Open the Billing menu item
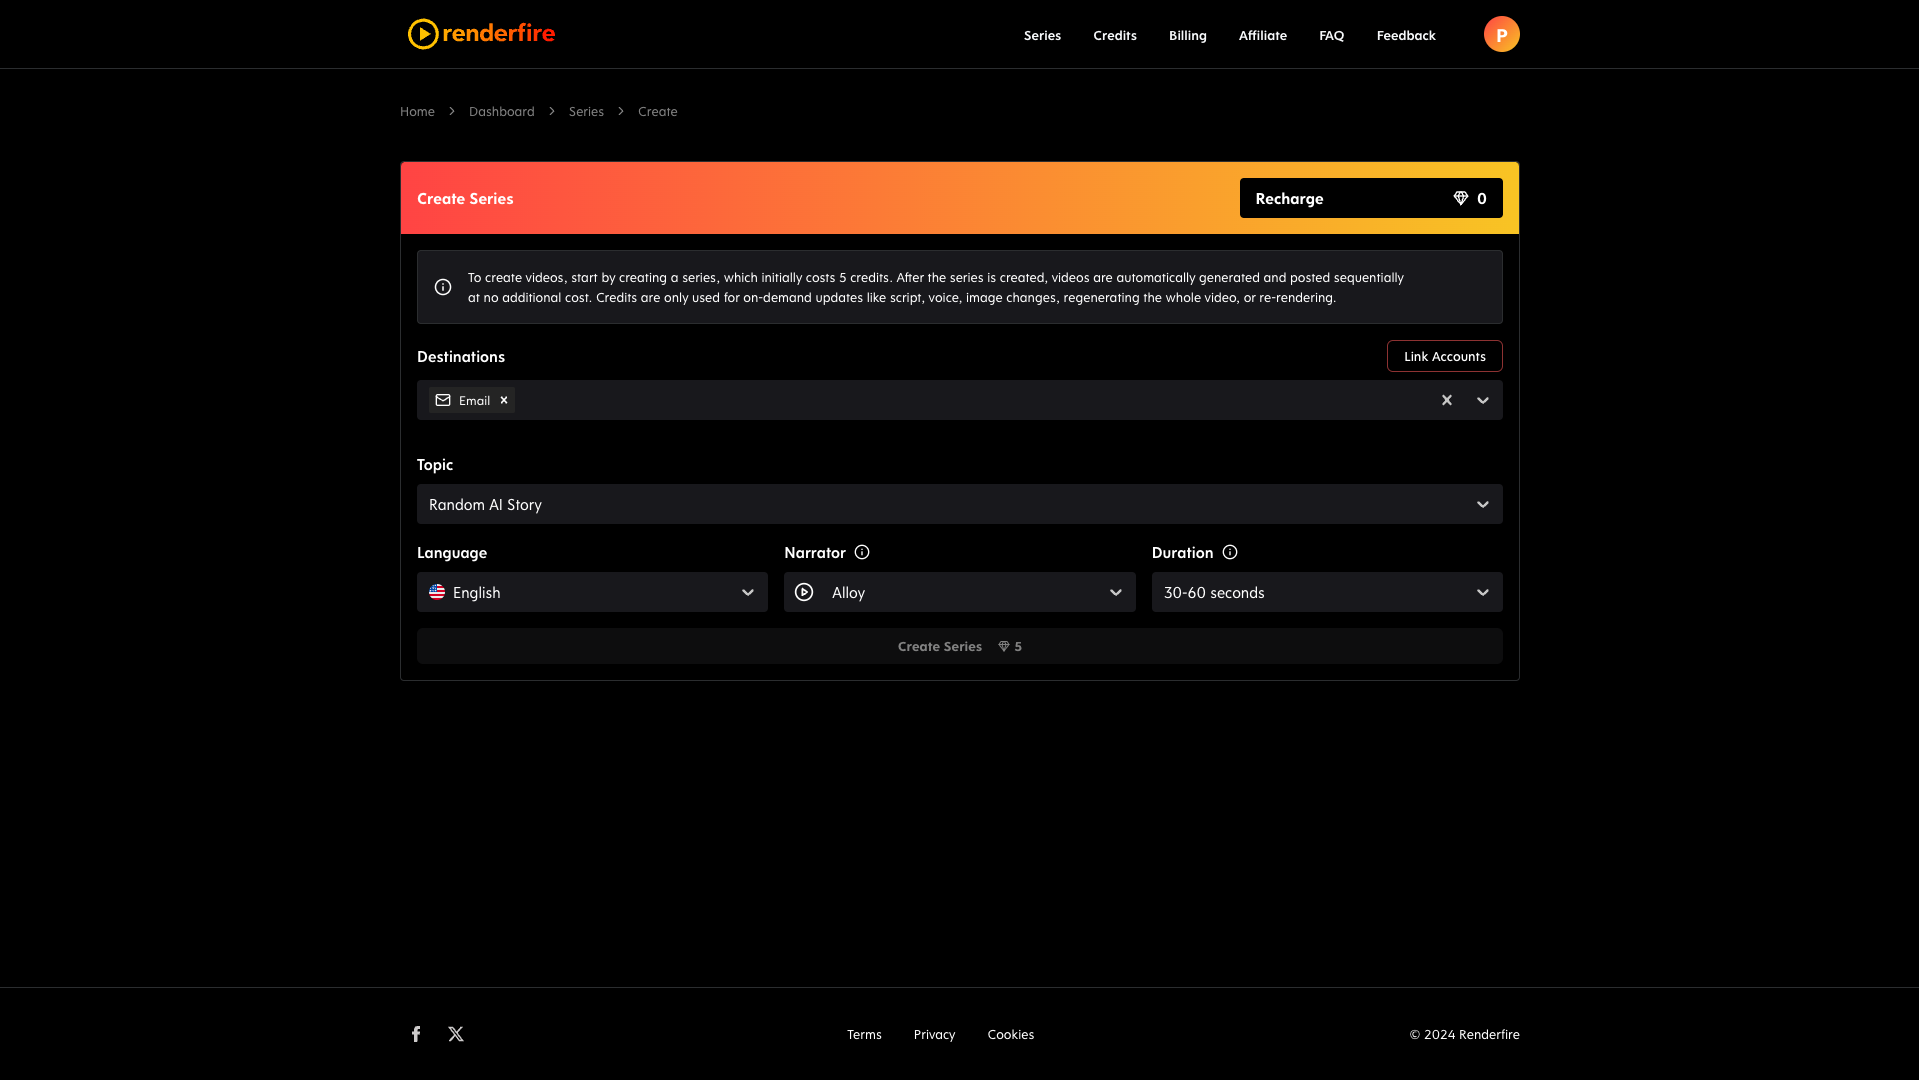The image size is (1919, 1080). click(x=1187, y=35)
